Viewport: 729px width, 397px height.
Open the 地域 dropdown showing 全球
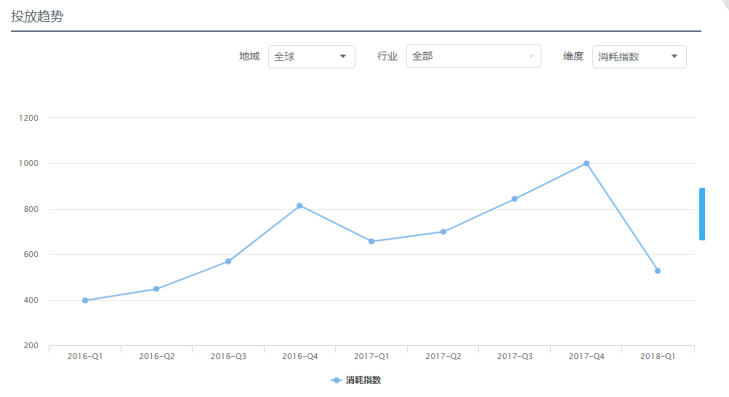pos(311,57)
